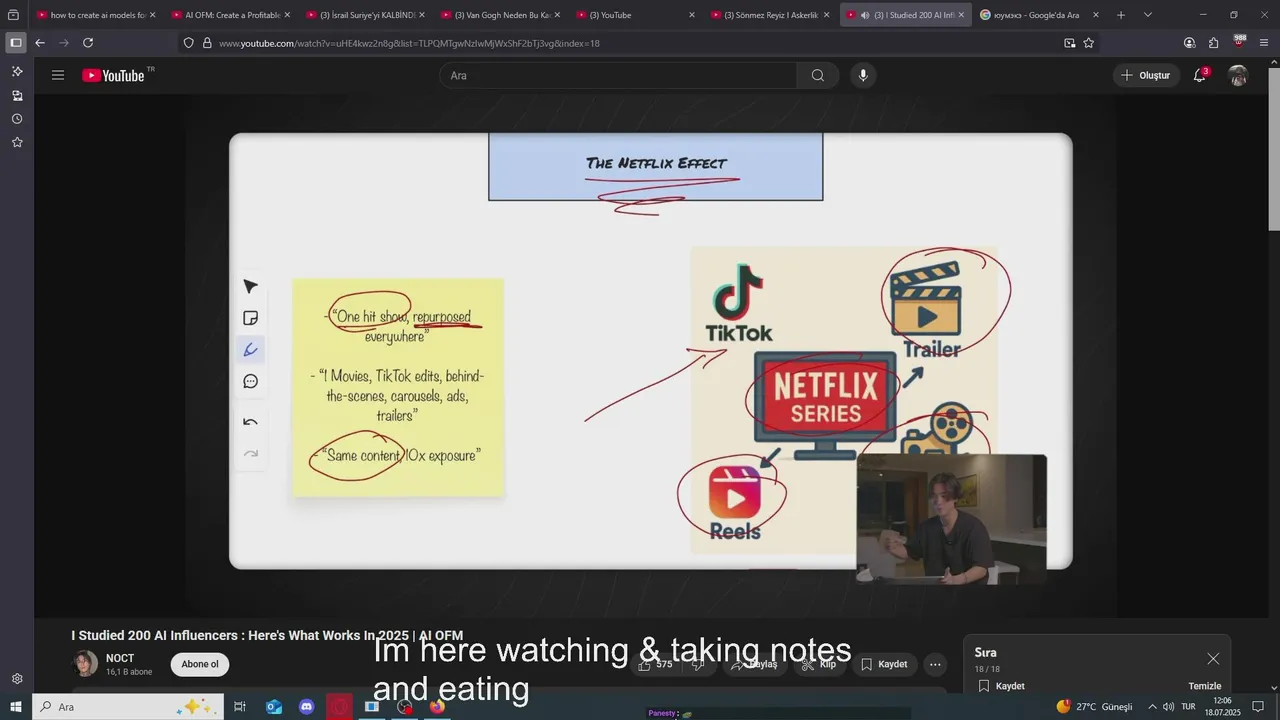Screen dimensions: 1280x720
Task: Open the YouTube account avatar menu
Action: pyautogui.click(x=1238, y=75)
